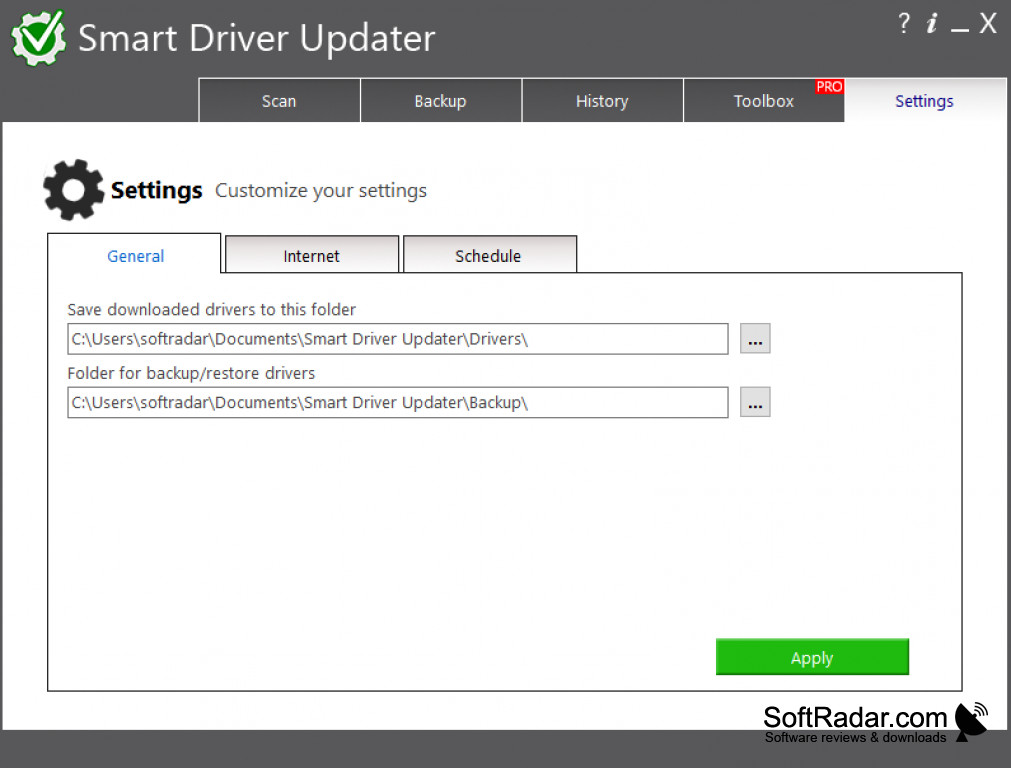Switch to the Scan tab

click(x=279, y=101)
